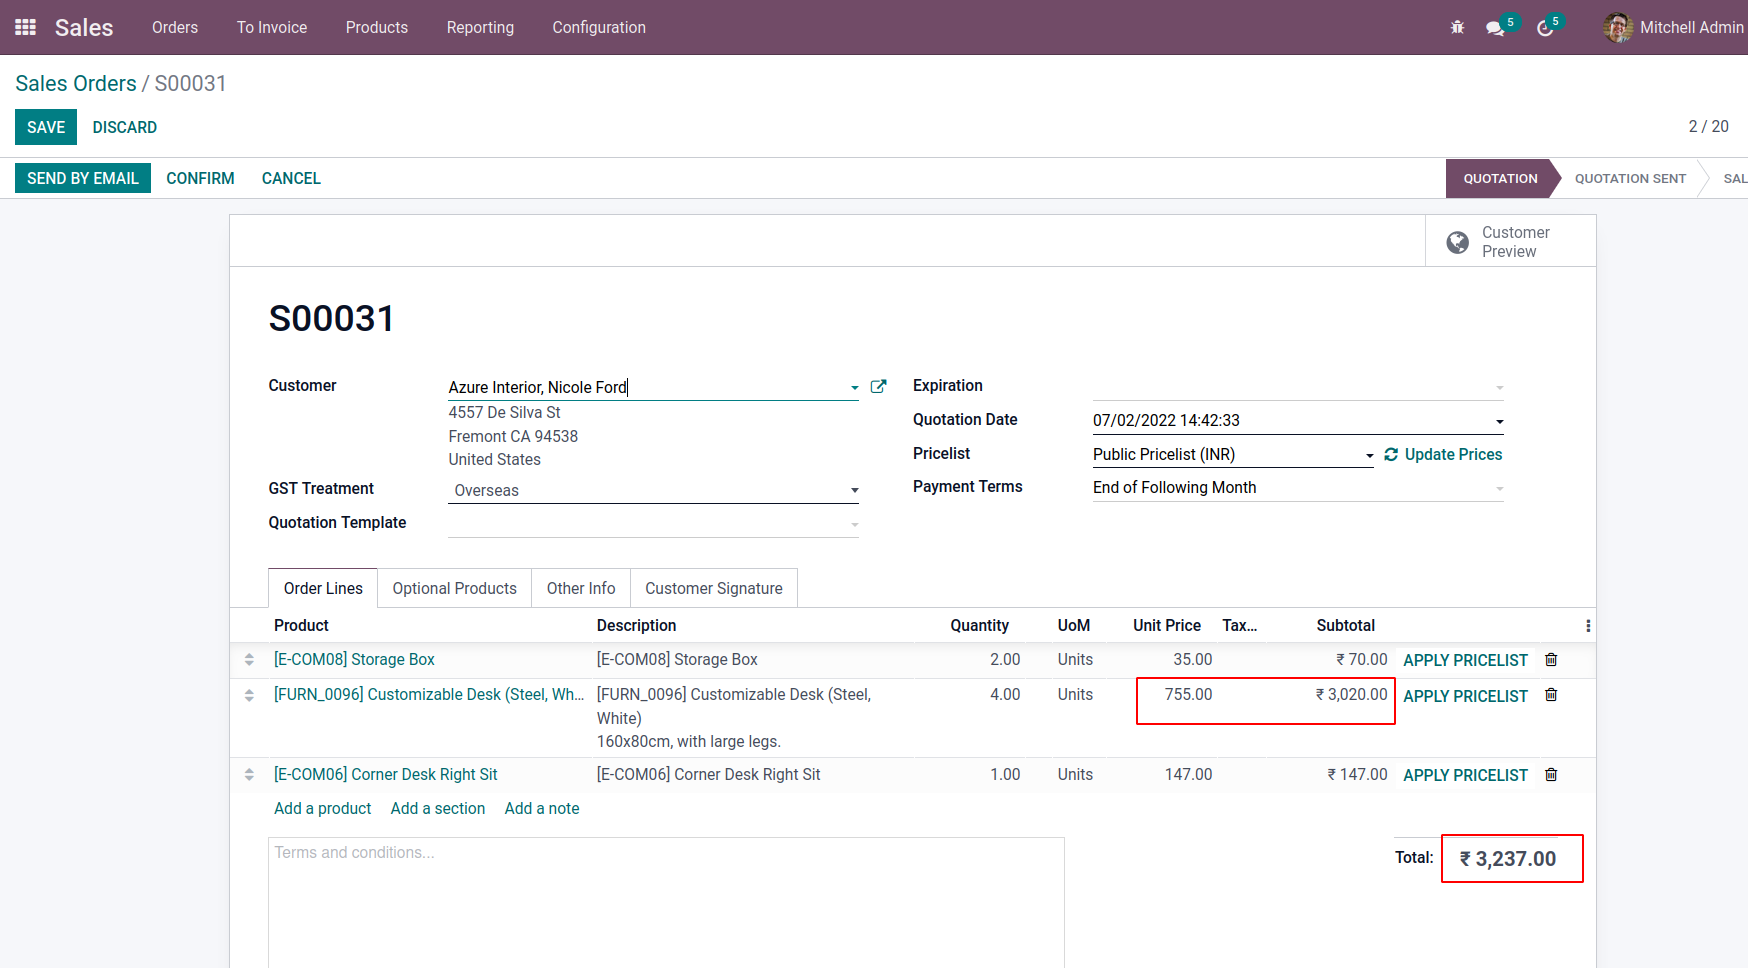The width and height of the screenshot is (1748, 968).
Task: Open customer external link icon
Action: pyautogui.click(x=878, y=387)
